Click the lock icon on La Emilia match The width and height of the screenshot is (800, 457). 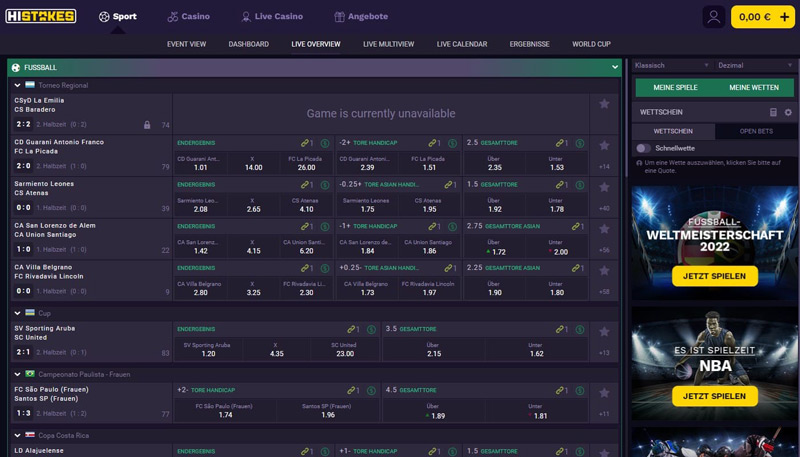pos(147,125)
